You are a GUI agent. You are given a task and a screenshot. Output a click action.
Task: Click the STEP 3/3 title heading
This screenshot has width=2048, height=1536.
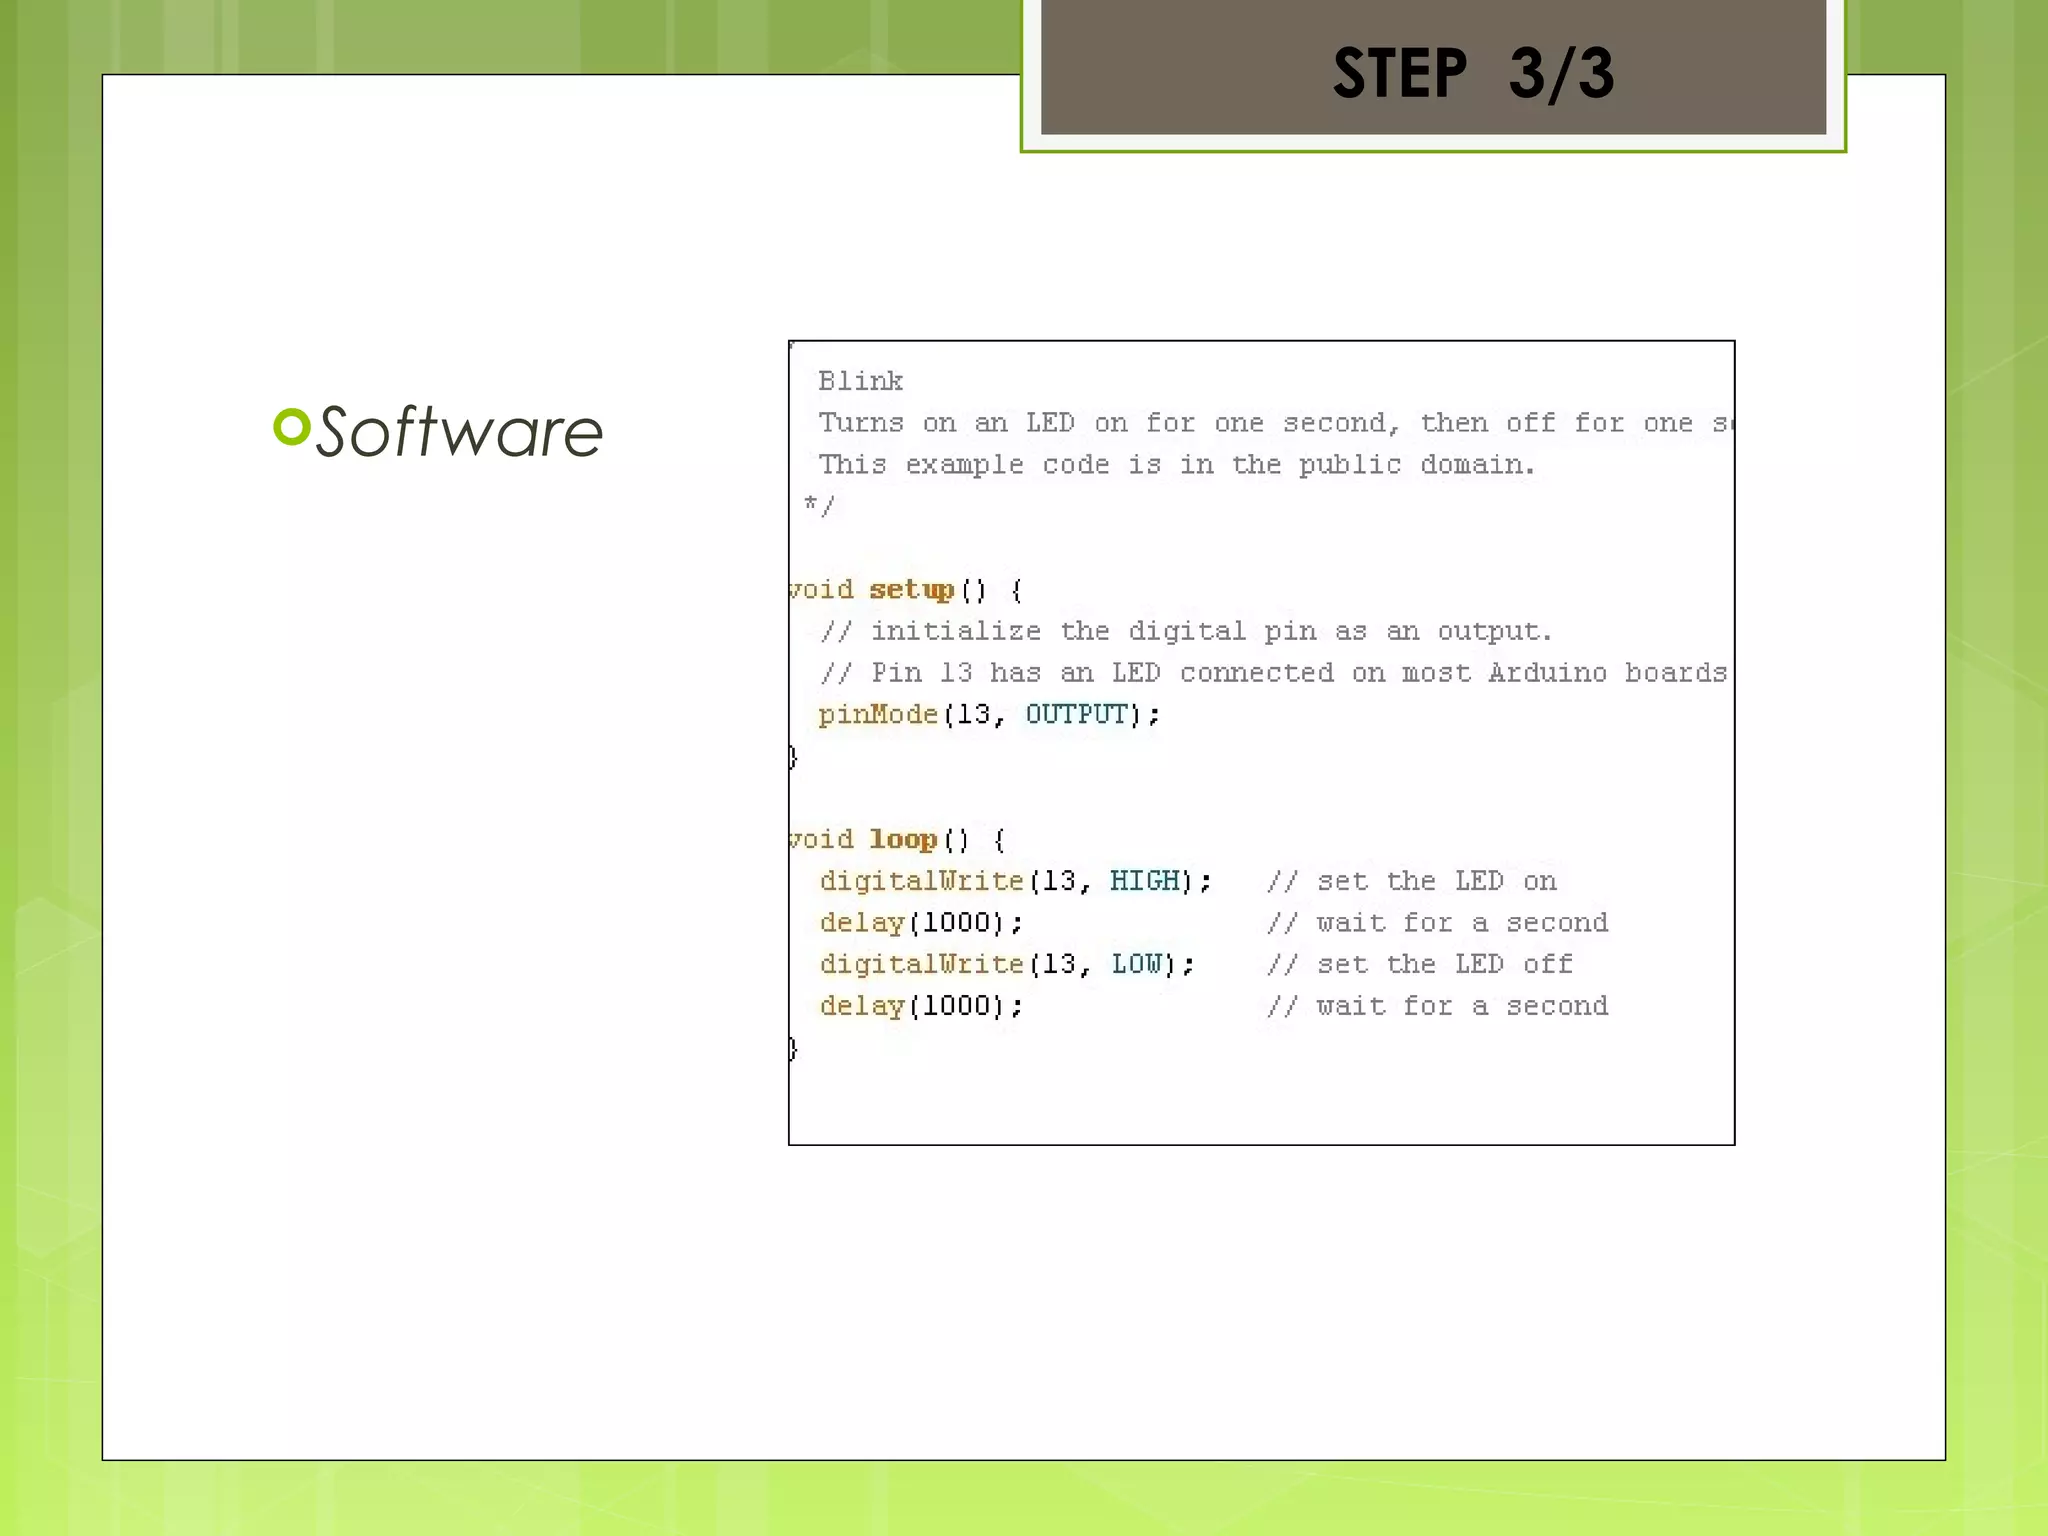[x=1473, y=73]
